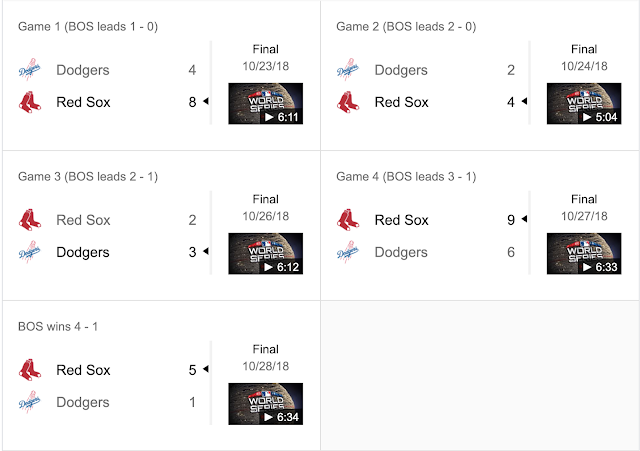Click the Dodgers team name in Game 3
This screenshot has height=451, width=640.
click(x=83, y=252)
